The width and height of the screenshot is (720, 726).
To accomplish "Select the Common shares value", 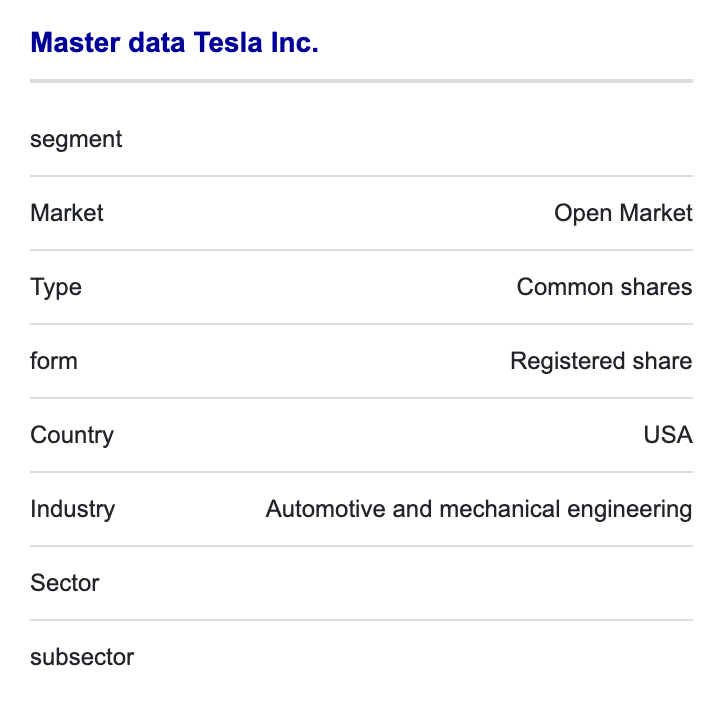I will point(604,287).
